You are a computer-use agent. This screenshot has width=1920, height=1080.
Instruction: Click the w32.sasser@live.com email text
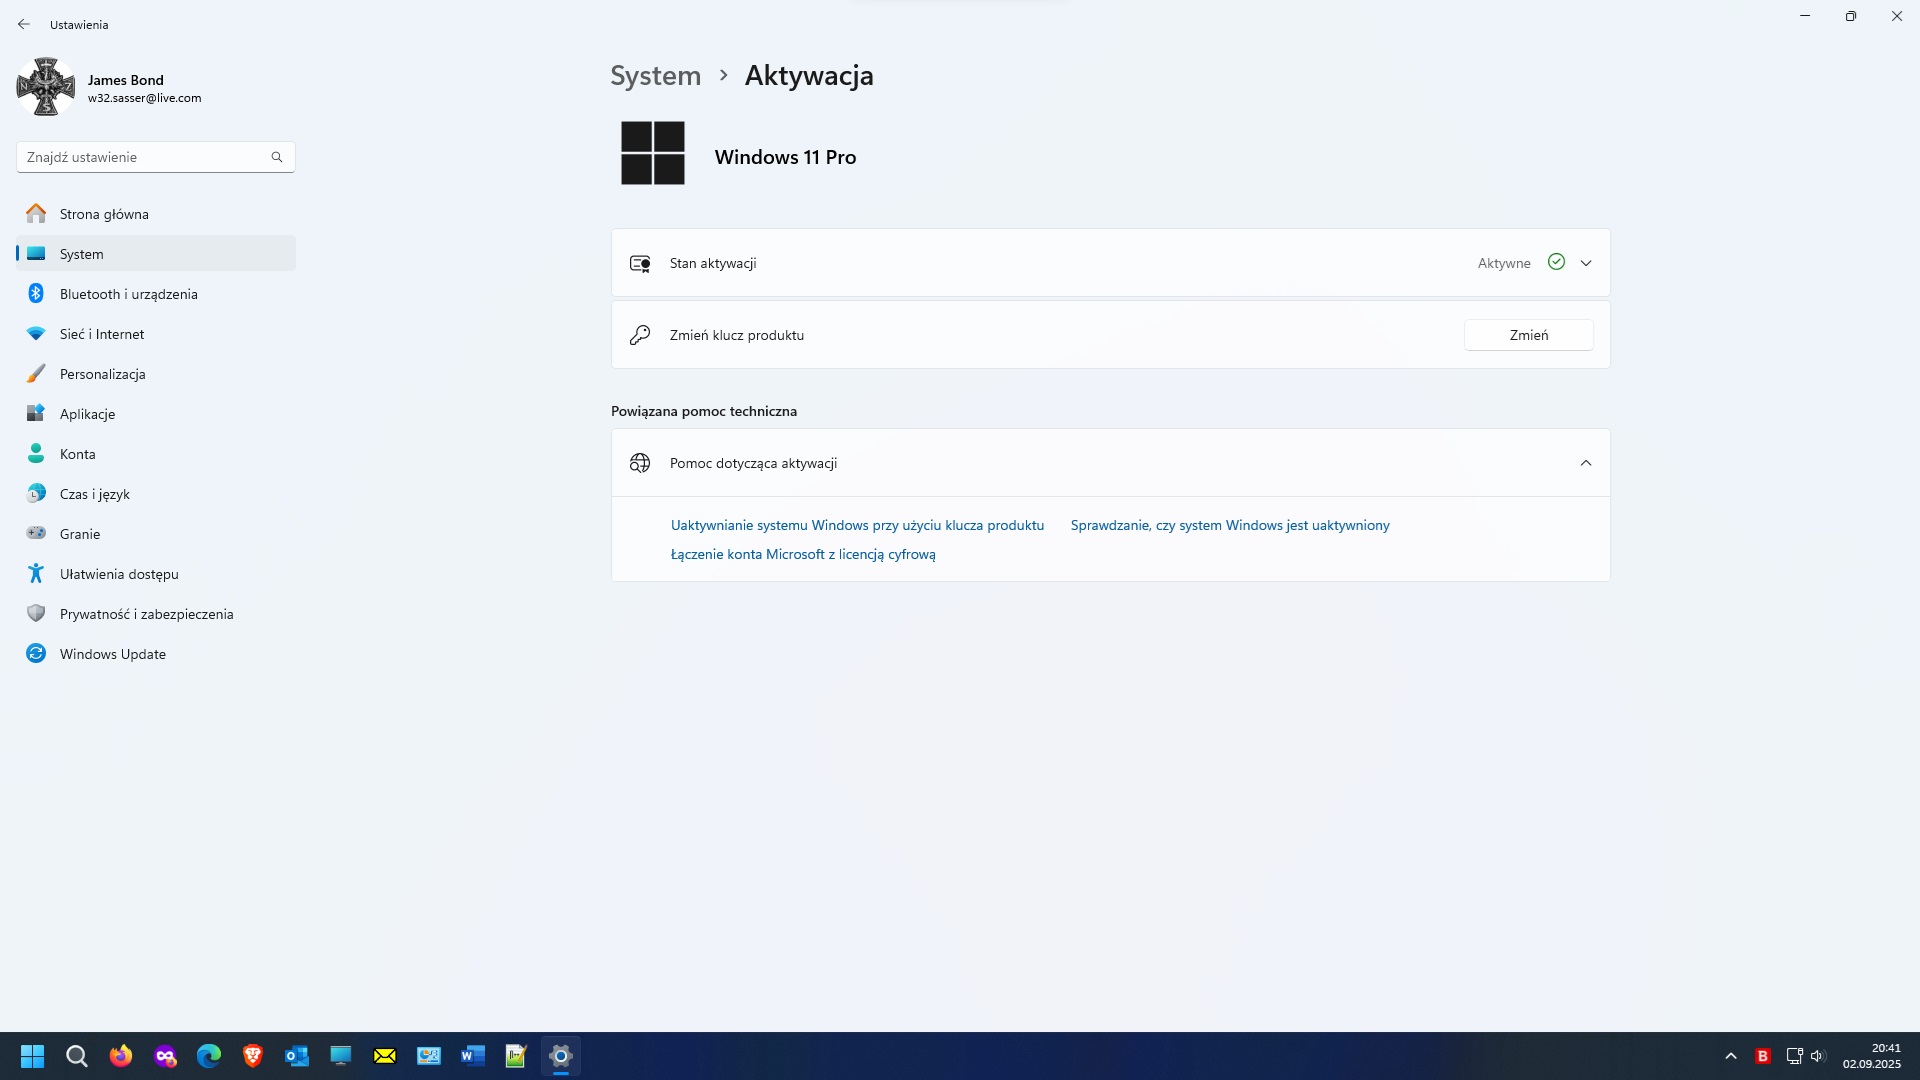pos(145,98)
